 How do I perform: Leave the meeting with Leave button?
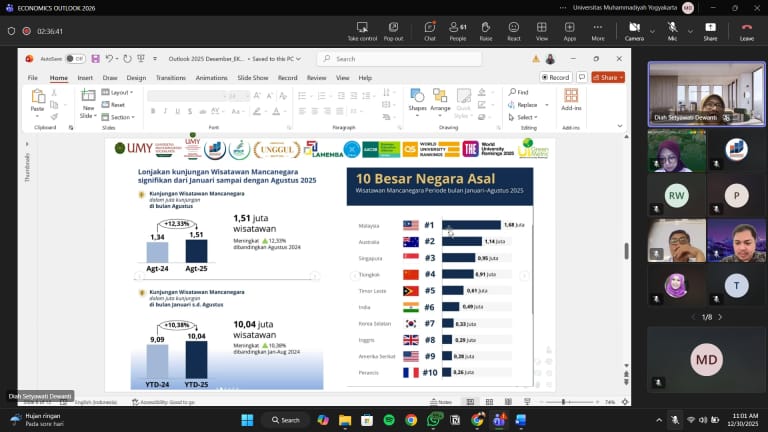coord(746,31)
